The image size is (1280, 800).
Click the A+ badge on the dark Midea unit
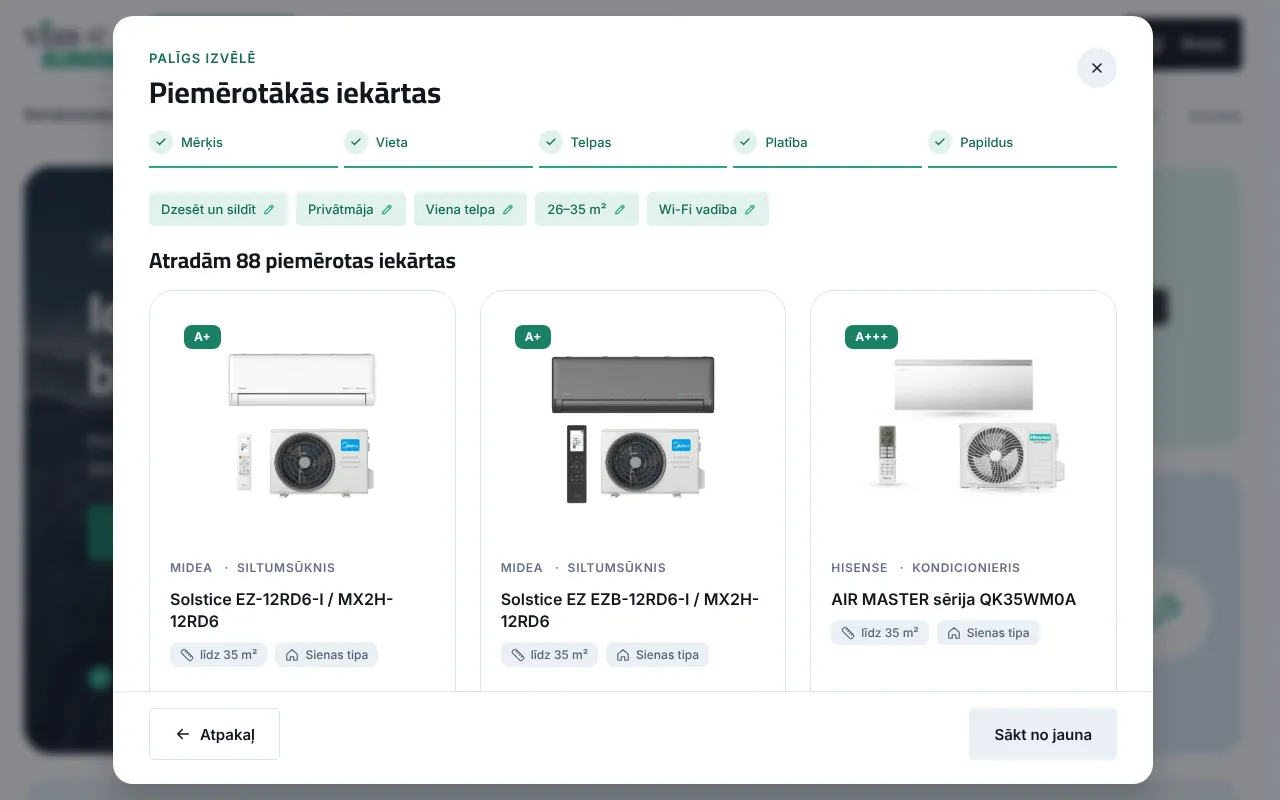click(533, 337)
